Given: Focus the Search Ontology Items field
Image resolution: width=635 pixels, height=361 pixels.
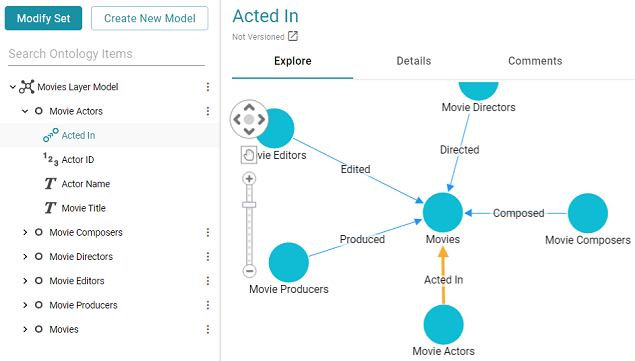Looking at the screenshot, I should tap(107, 54).
